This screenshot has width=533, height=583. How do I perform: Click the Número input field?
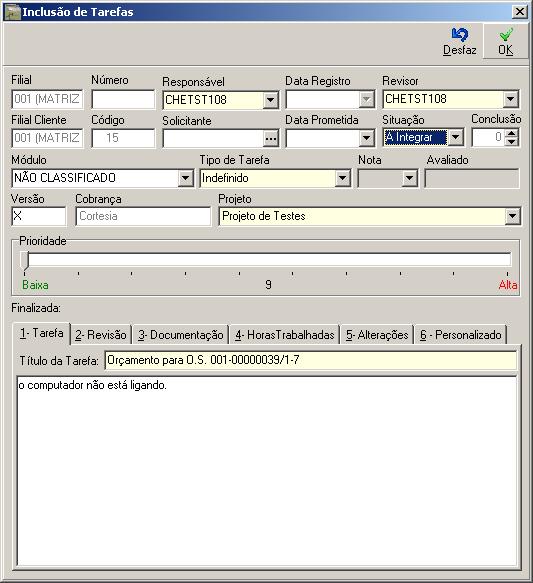pos(123,99)
